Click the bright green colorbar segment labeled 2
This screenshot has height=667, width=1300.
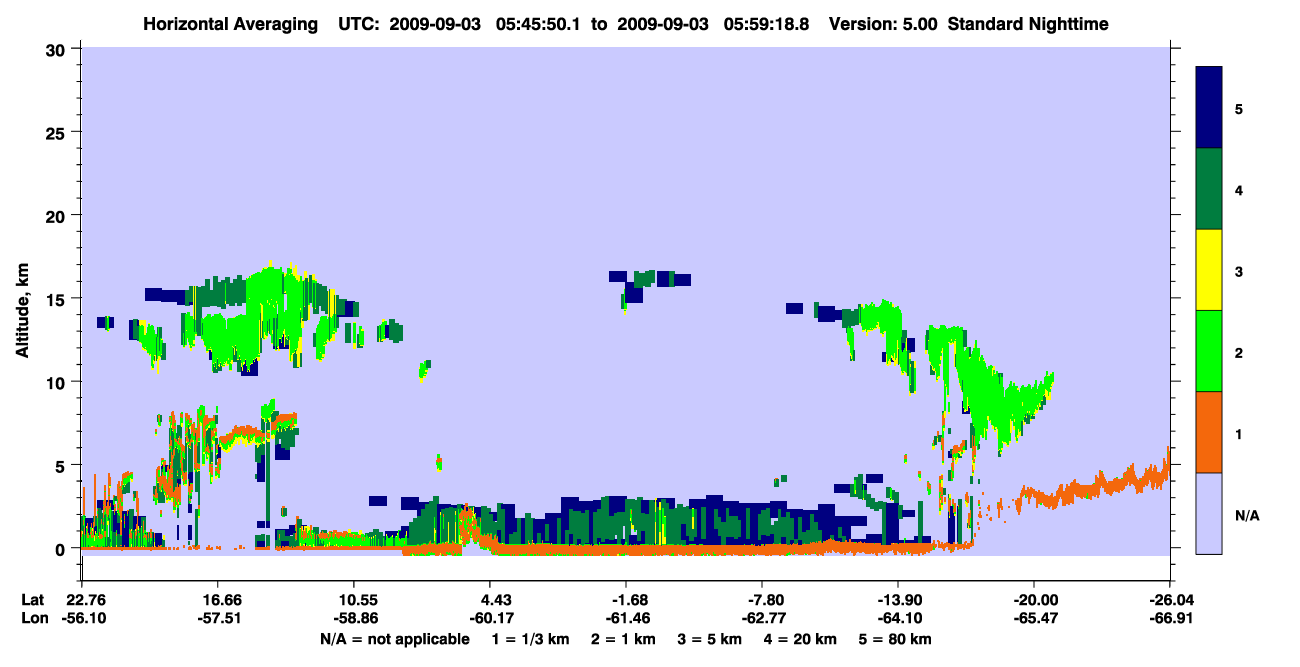click(x=1209, y=351)
